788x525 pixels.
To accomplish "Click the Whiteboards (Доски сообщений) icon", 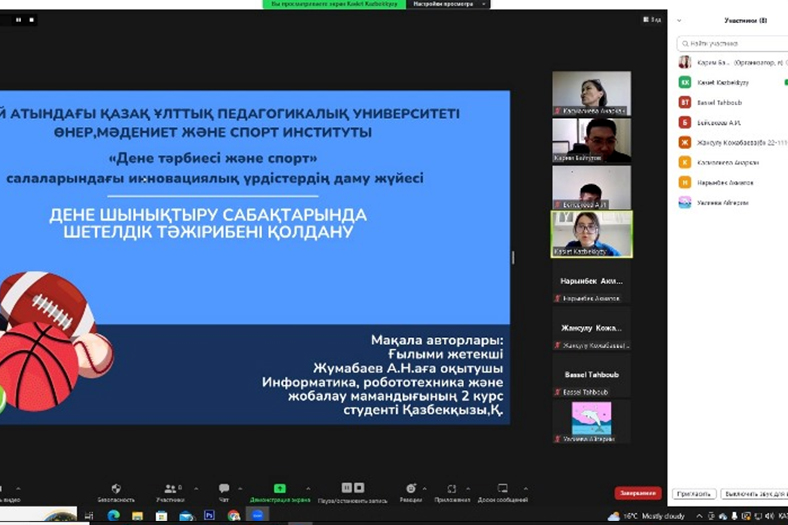I will [x=502, y=489].
